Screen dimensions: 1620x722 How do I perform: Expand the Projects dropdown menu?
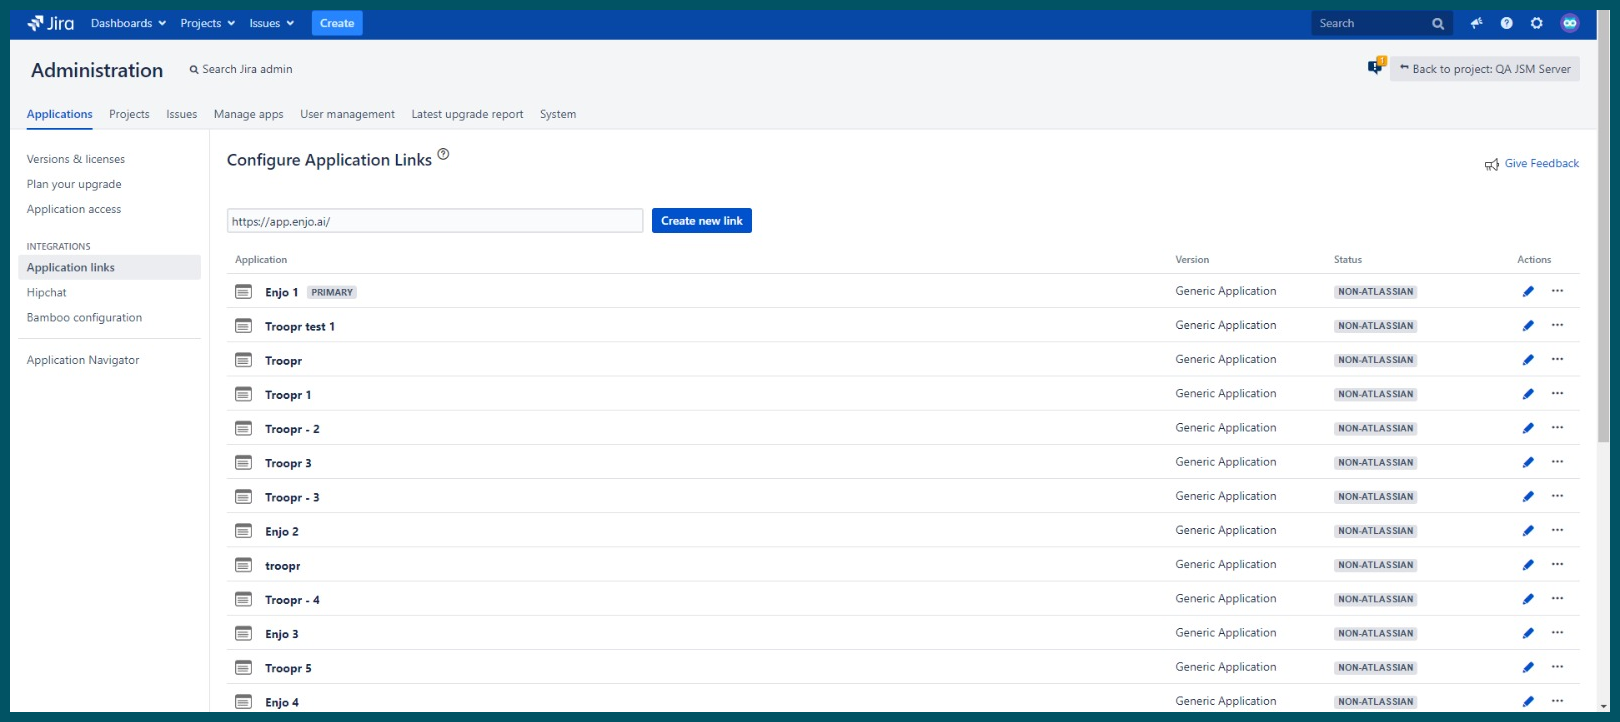(208, 23)
